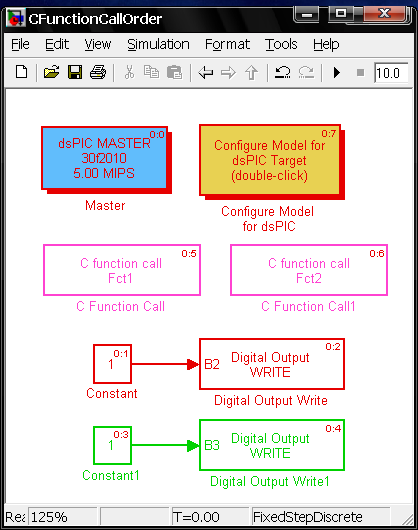Navigate forward with the right arrow icon
The height and width of the screenshot is (530, 418).
click(228, 72)
